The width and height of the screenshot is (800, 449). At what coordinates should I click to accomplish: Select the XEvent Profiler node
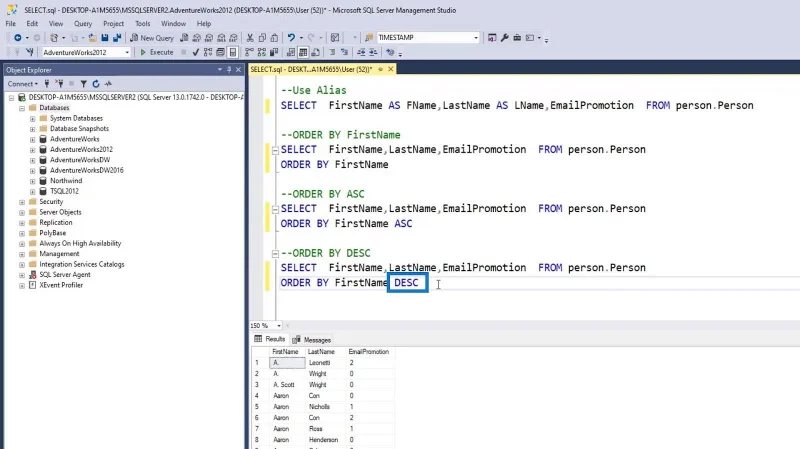tap(61, 285)
